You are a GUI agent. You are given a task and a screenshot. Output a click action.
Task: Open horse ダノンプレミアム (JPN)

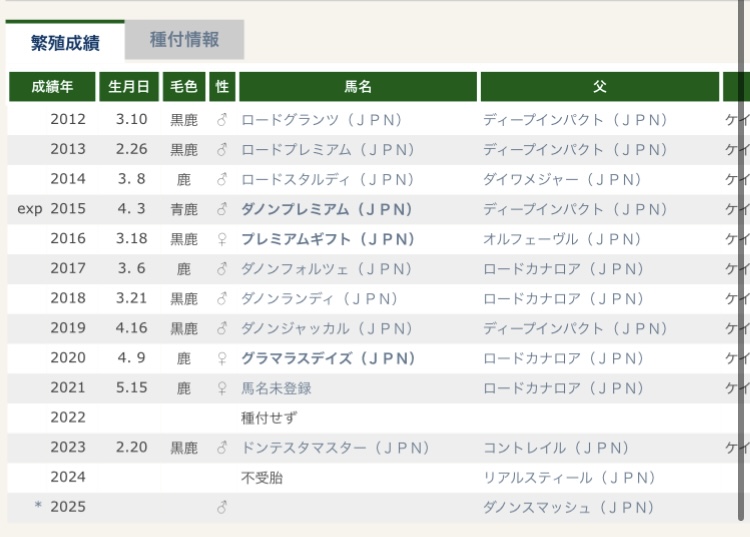click(327, 209)
